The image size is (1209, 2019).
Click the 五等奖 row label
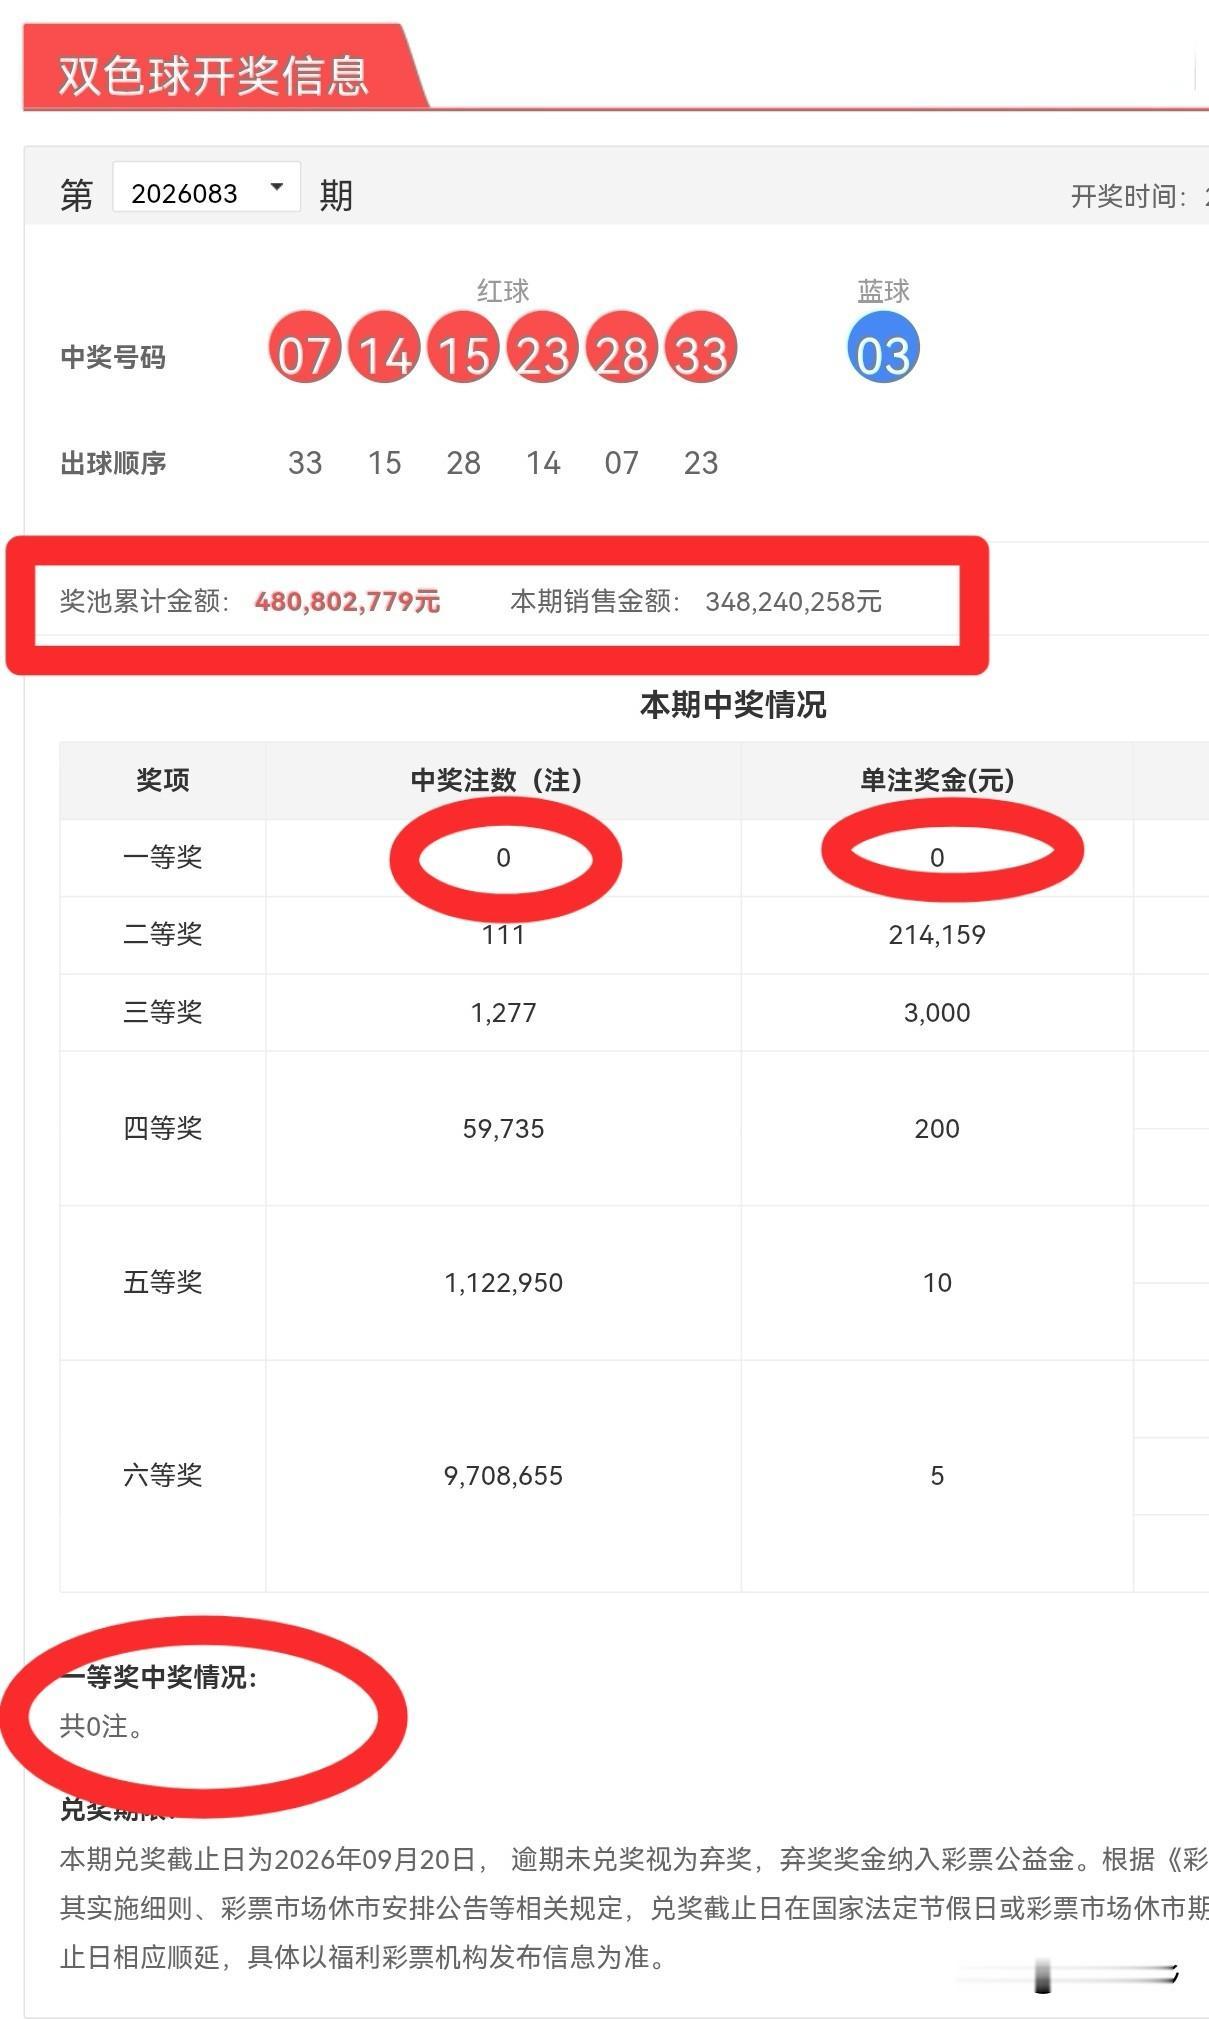click(163, 1282)
